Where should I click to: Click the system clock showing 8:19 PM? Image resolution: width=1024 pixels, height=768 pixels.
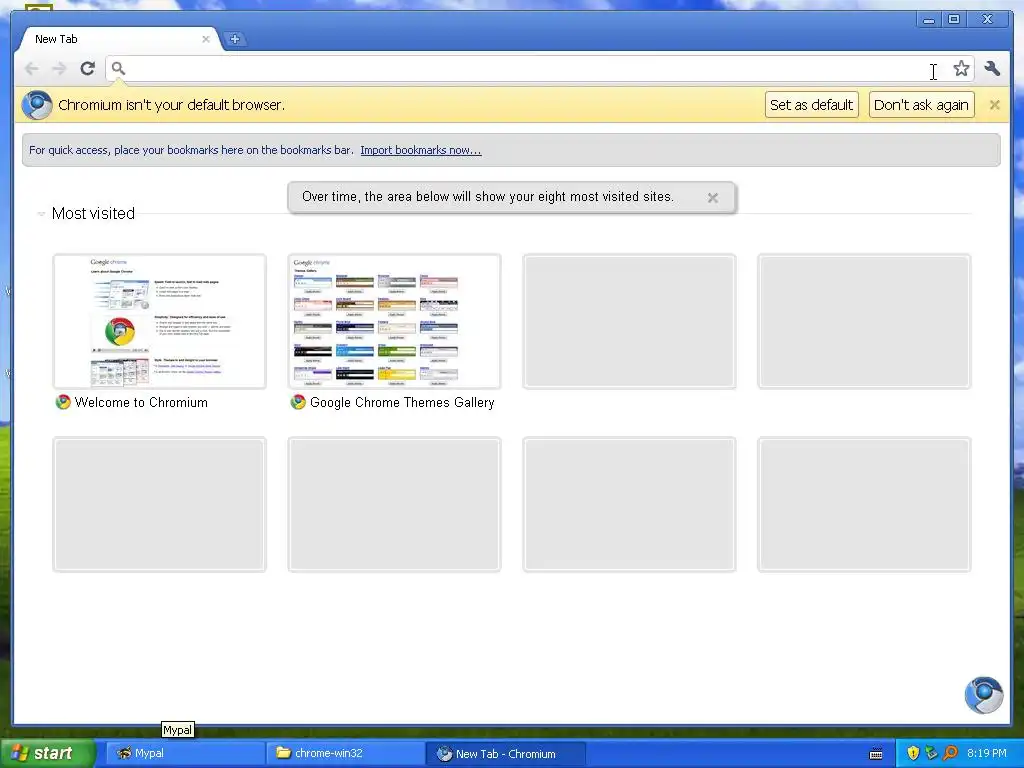987,753
